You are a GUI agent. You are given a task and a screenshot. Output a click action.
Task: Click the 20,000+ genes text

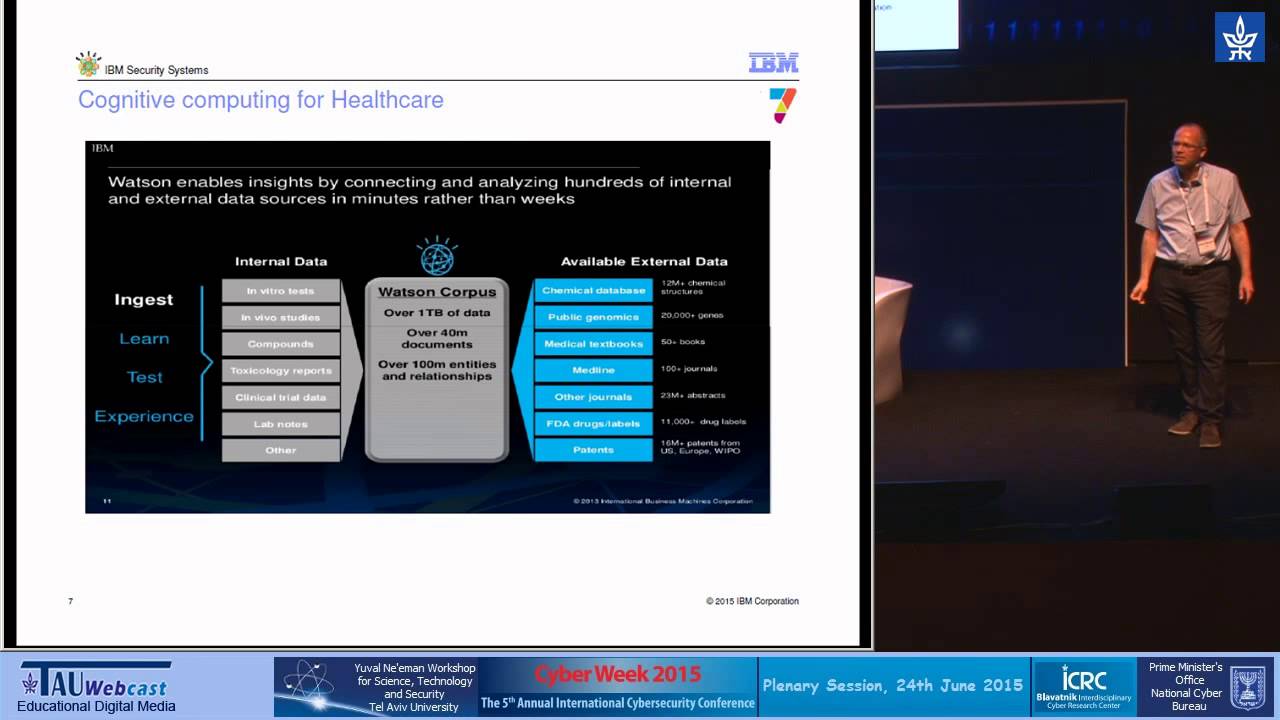[x=692, y=315]
